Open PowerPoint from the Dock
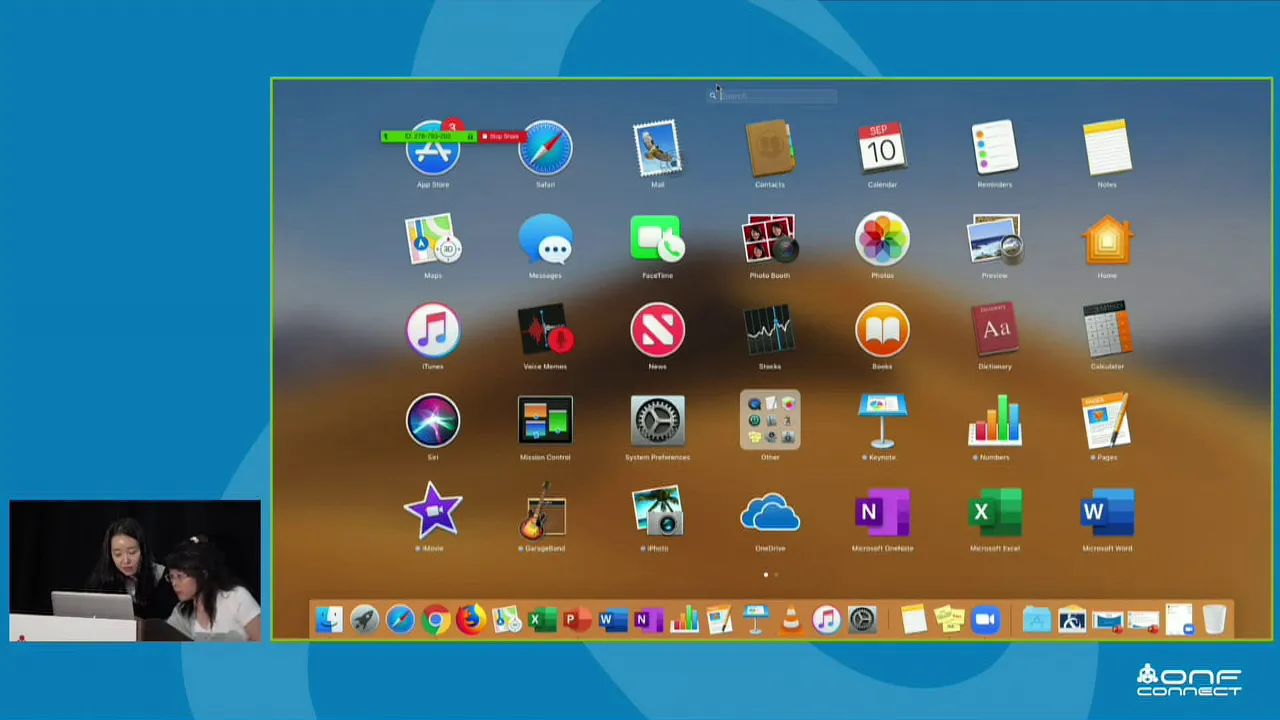The width and height of the screenshot is (1280, 720). tap(577, 620)
